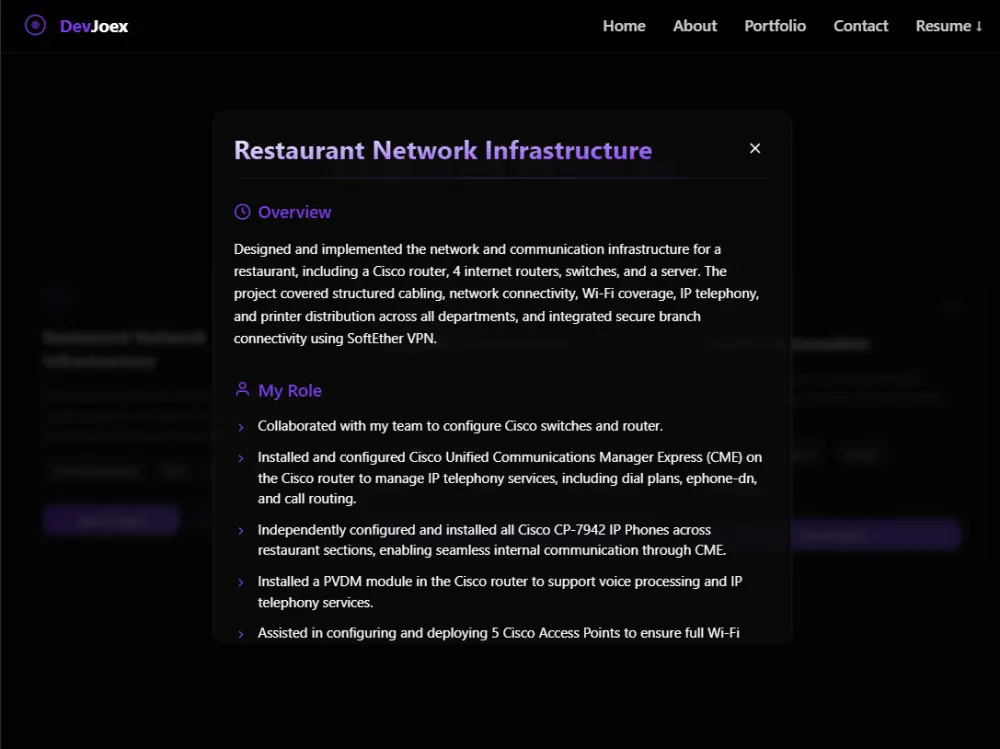Image resolution: width=1000 pixels, height=749 pixels.
Task: Click the DevJoex circular logo icon
Action: [35, 26]
